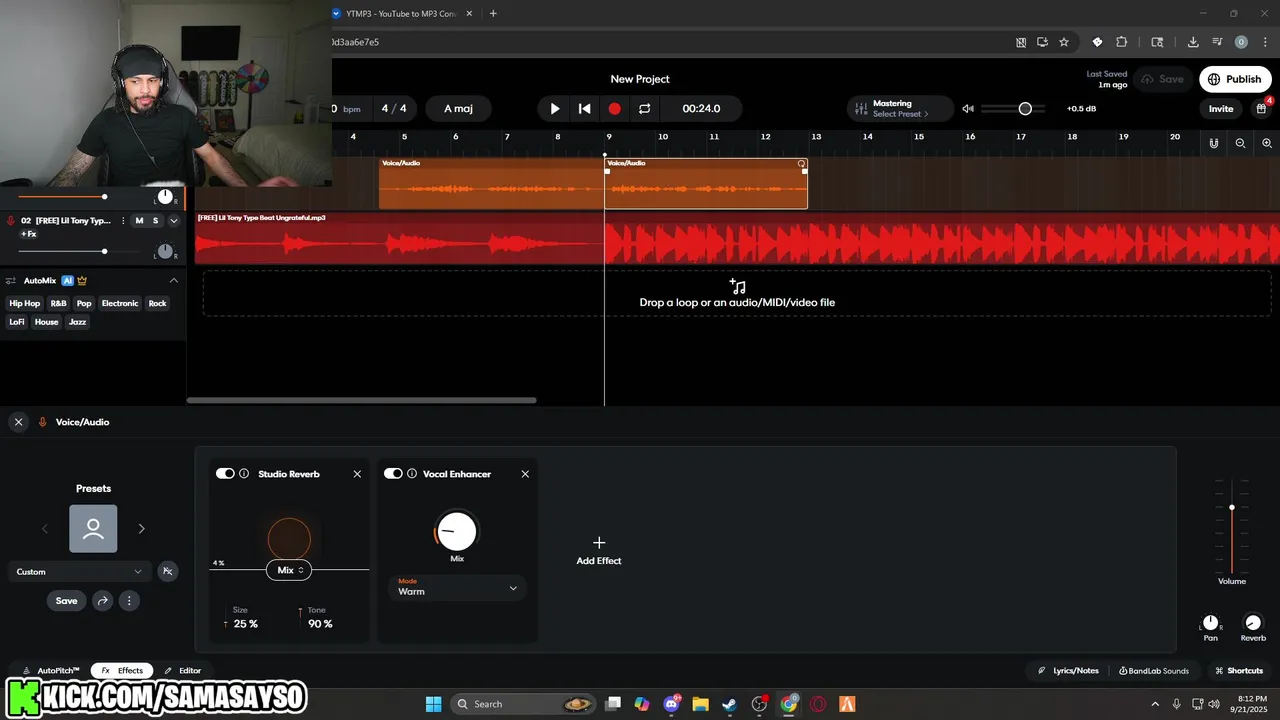Click the bookmark star icon in the address bar
This screenshot has height=720, width=1280.
point(1064,42)
